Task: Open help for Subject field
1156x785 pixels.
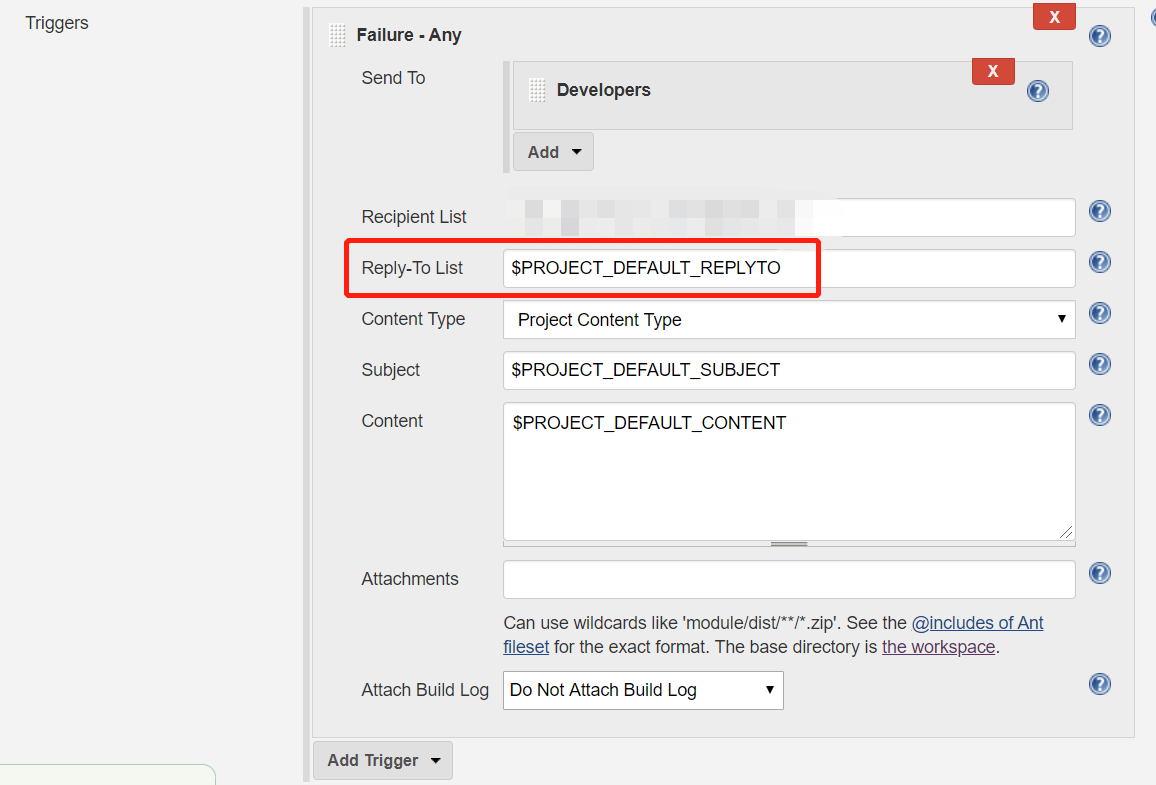Action: 1099,364
